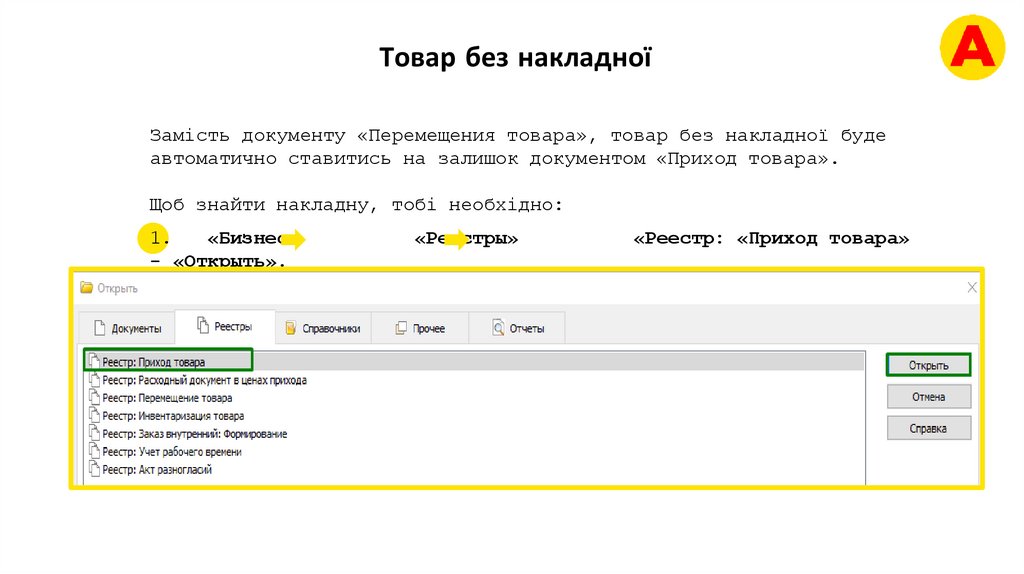Switch to the Документы tab

coord(127,328)
